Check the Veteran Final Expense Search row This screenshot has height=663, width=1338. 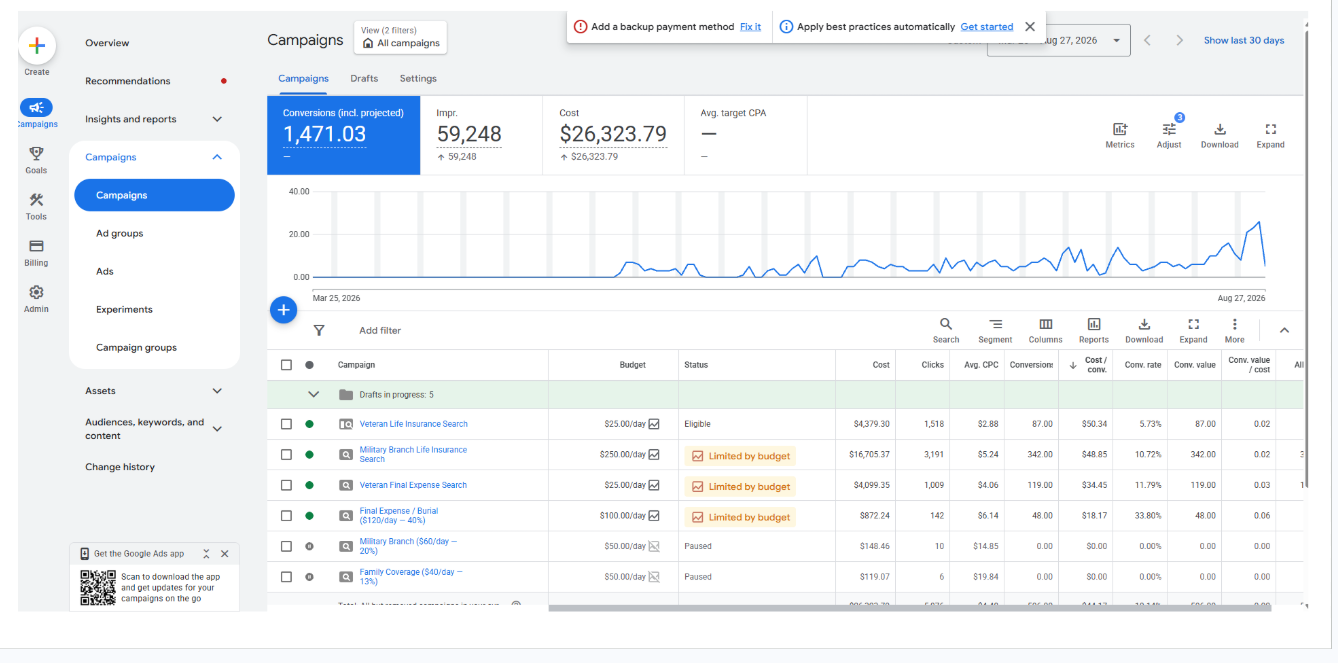point(287,485)
